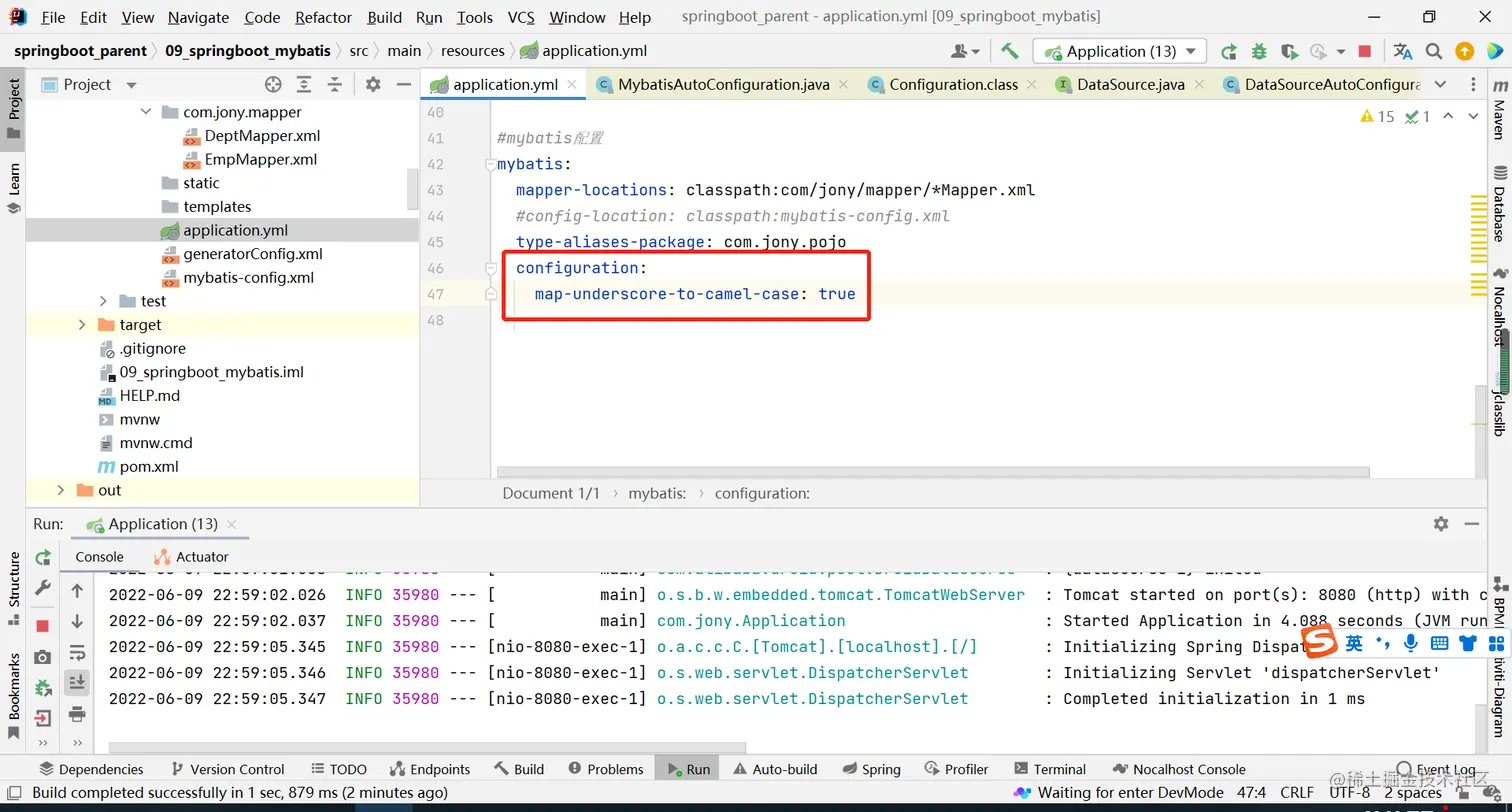Open the Problems tool window
Viewport: 1512px width, 812px height.
pos(606,769)
